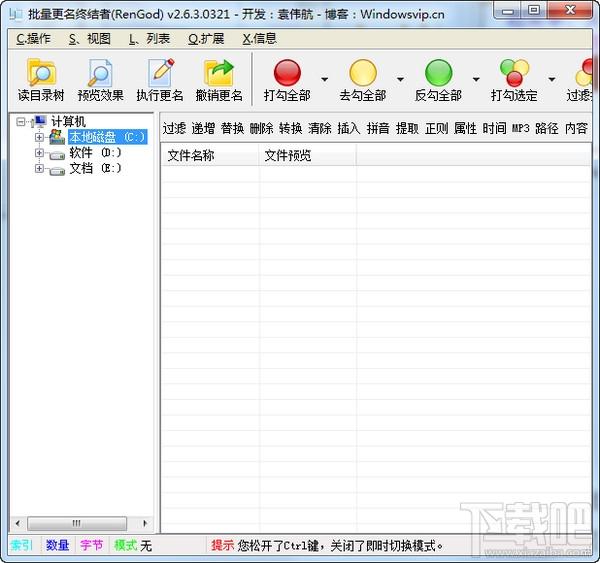
Task: Switch to the 拼音 tab
Action: [x=378, y=128]
